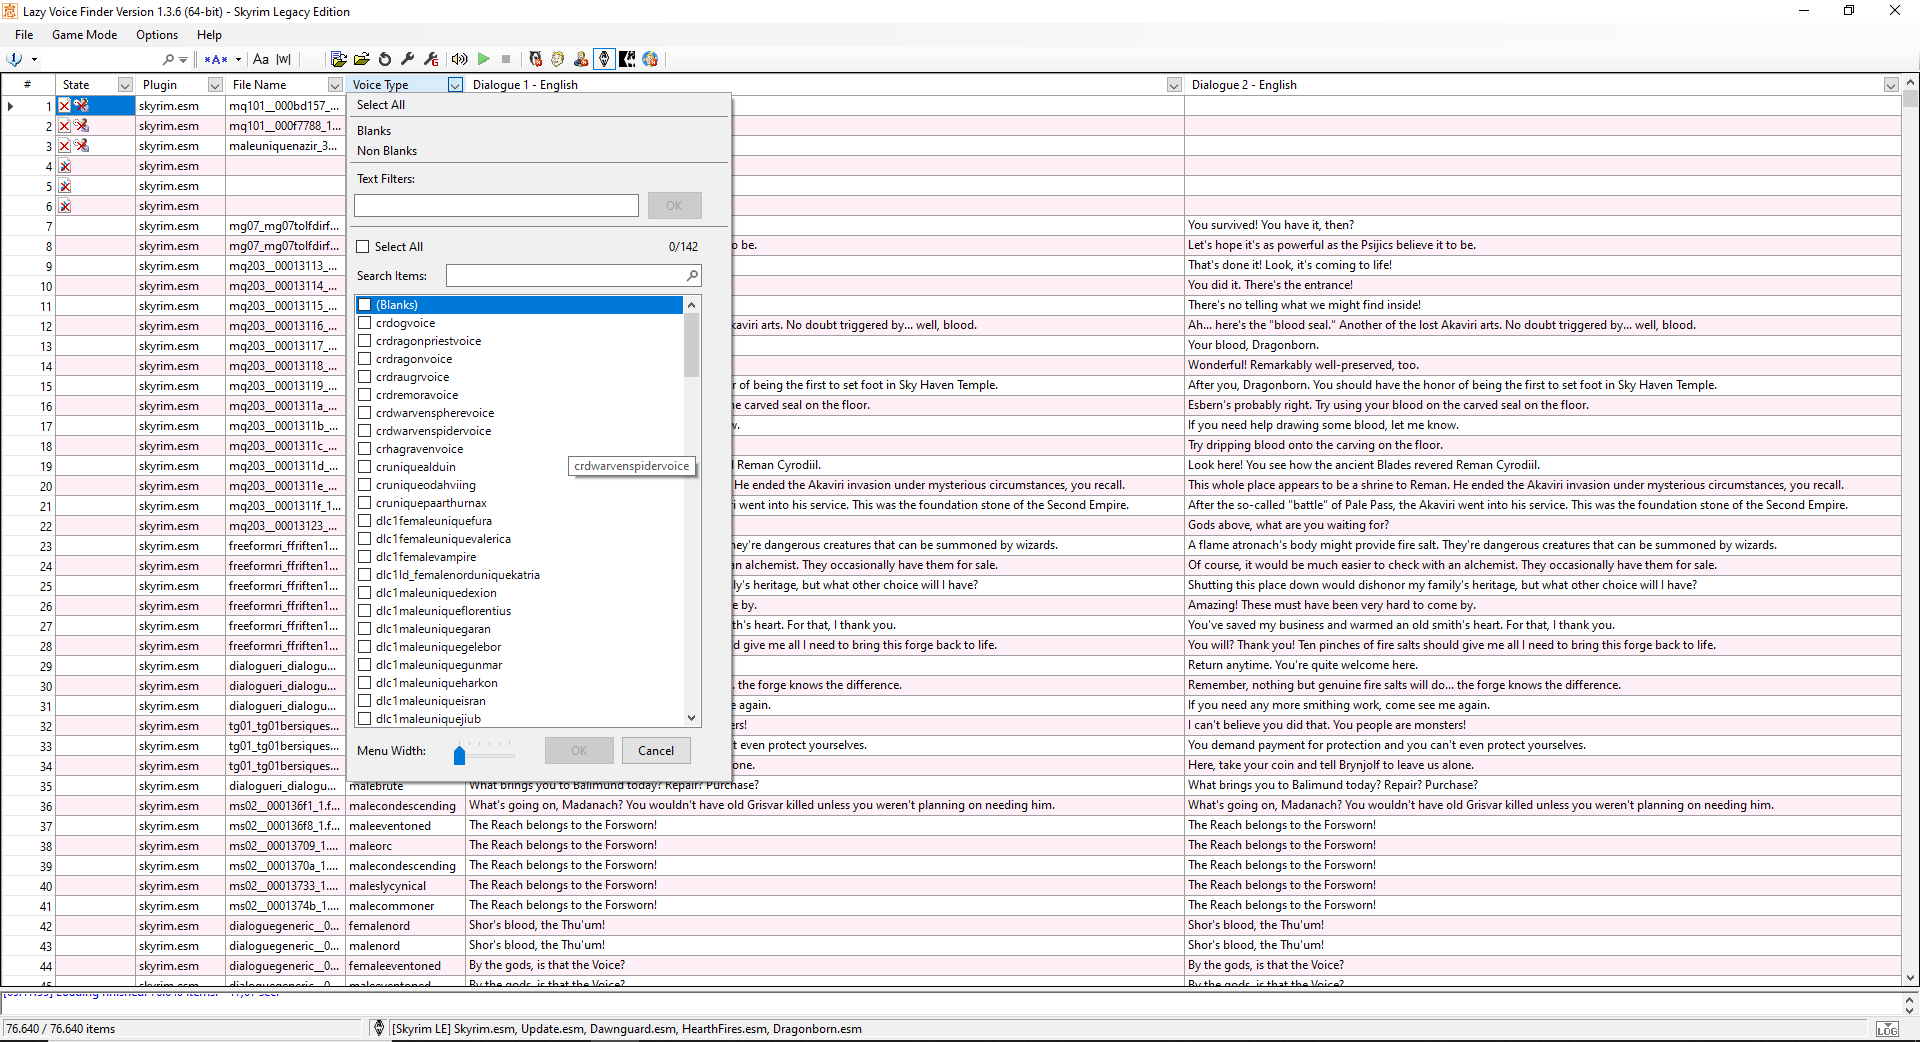
Task: Check the Select All checkbox
Action: [363, 246]
